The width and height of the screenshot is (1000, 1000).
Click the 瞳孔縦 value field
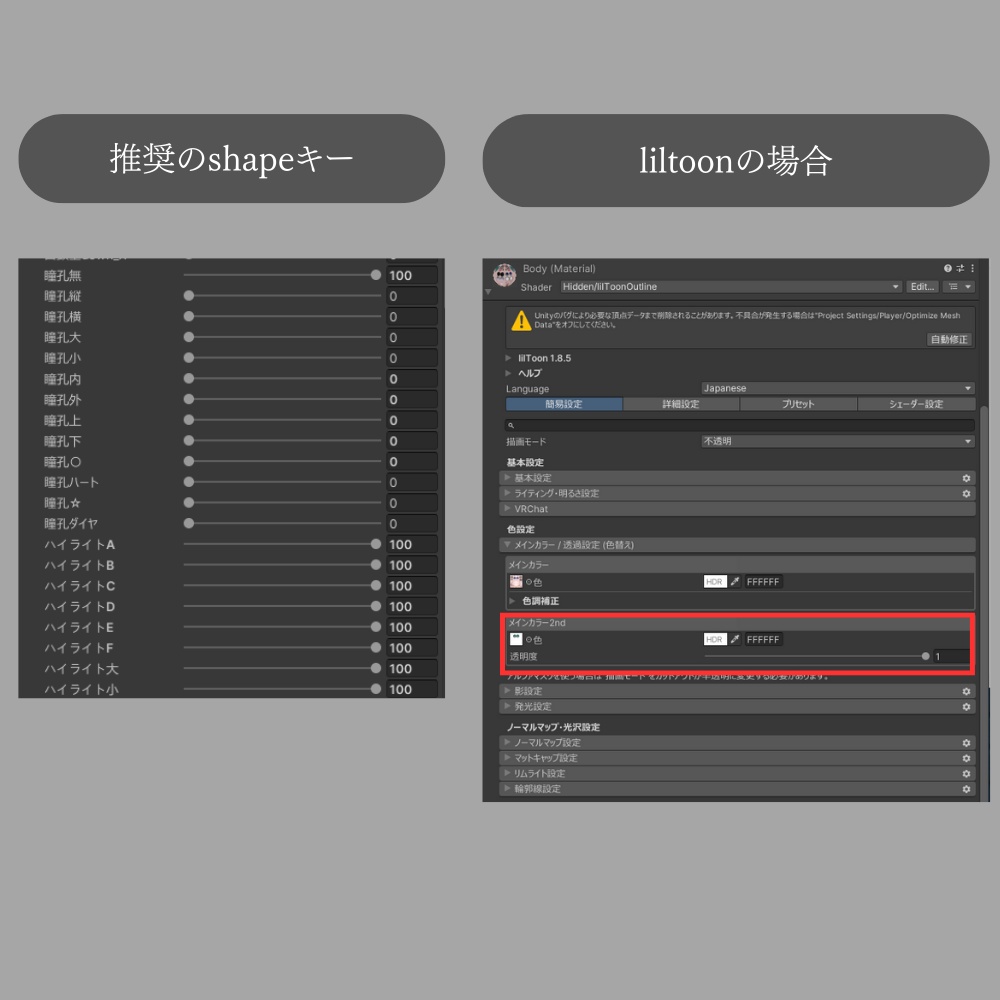pos(412,296)
